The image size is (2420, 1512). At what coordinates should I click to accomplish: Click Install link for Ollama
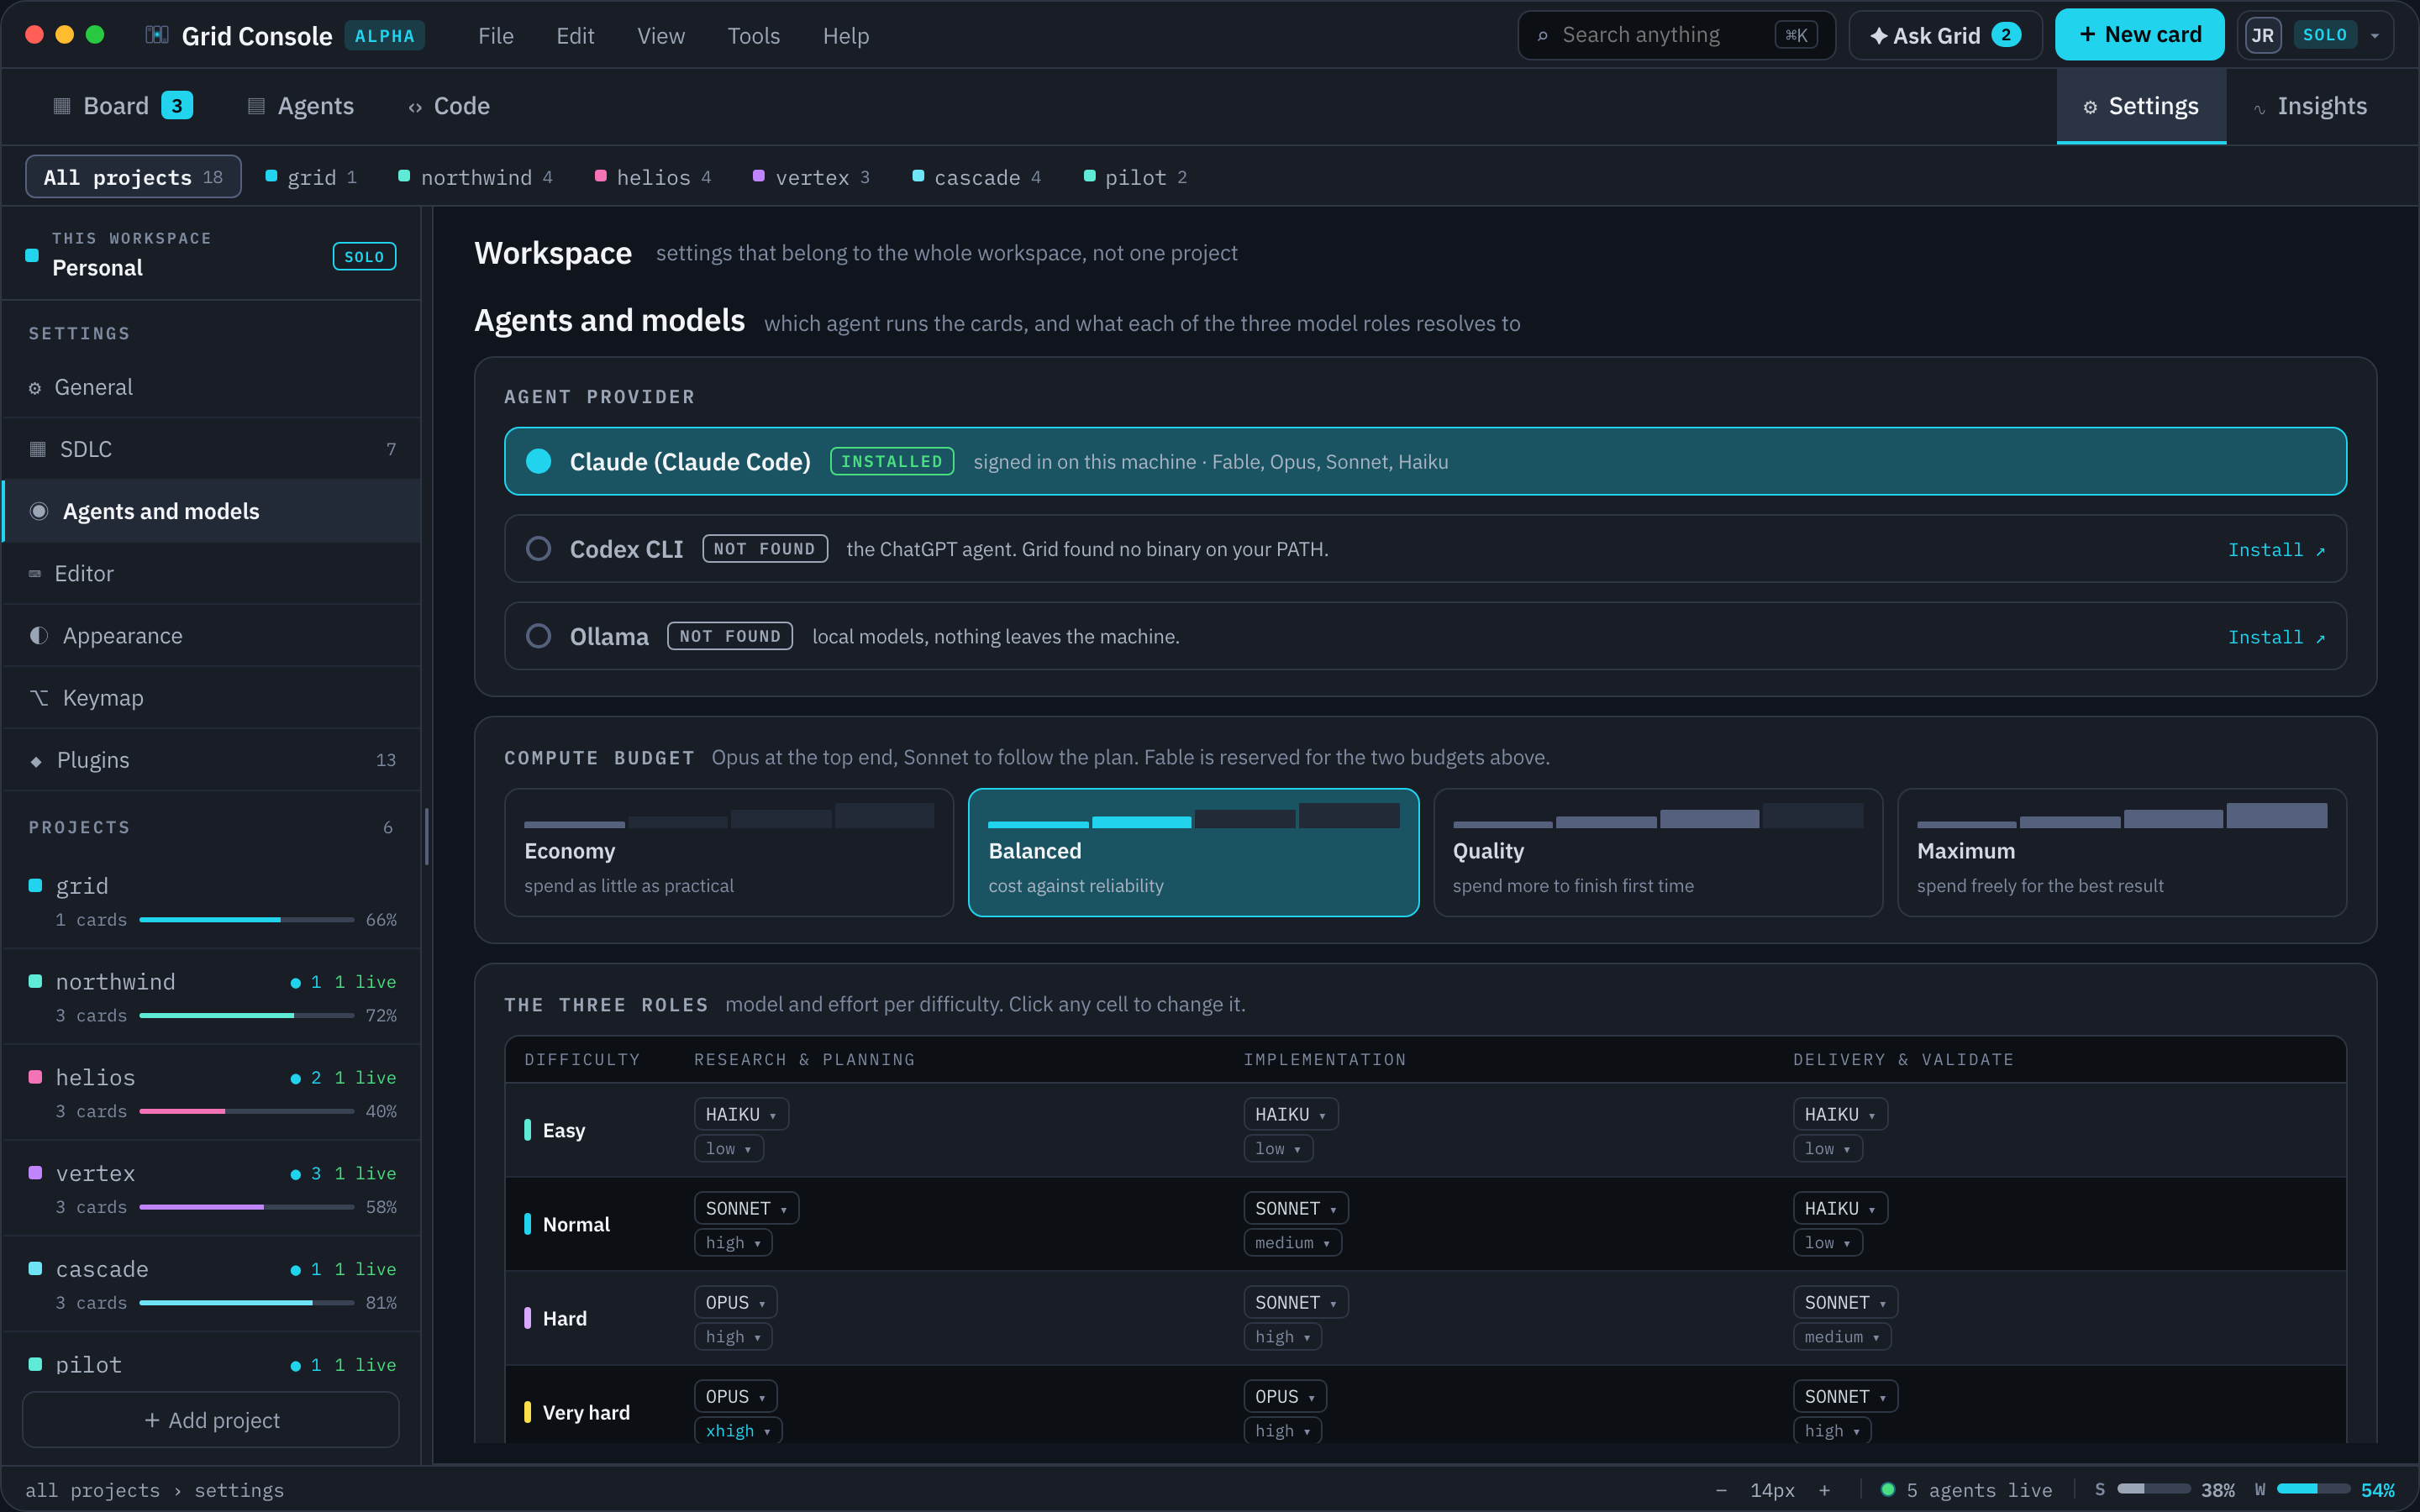(2276, 637)
